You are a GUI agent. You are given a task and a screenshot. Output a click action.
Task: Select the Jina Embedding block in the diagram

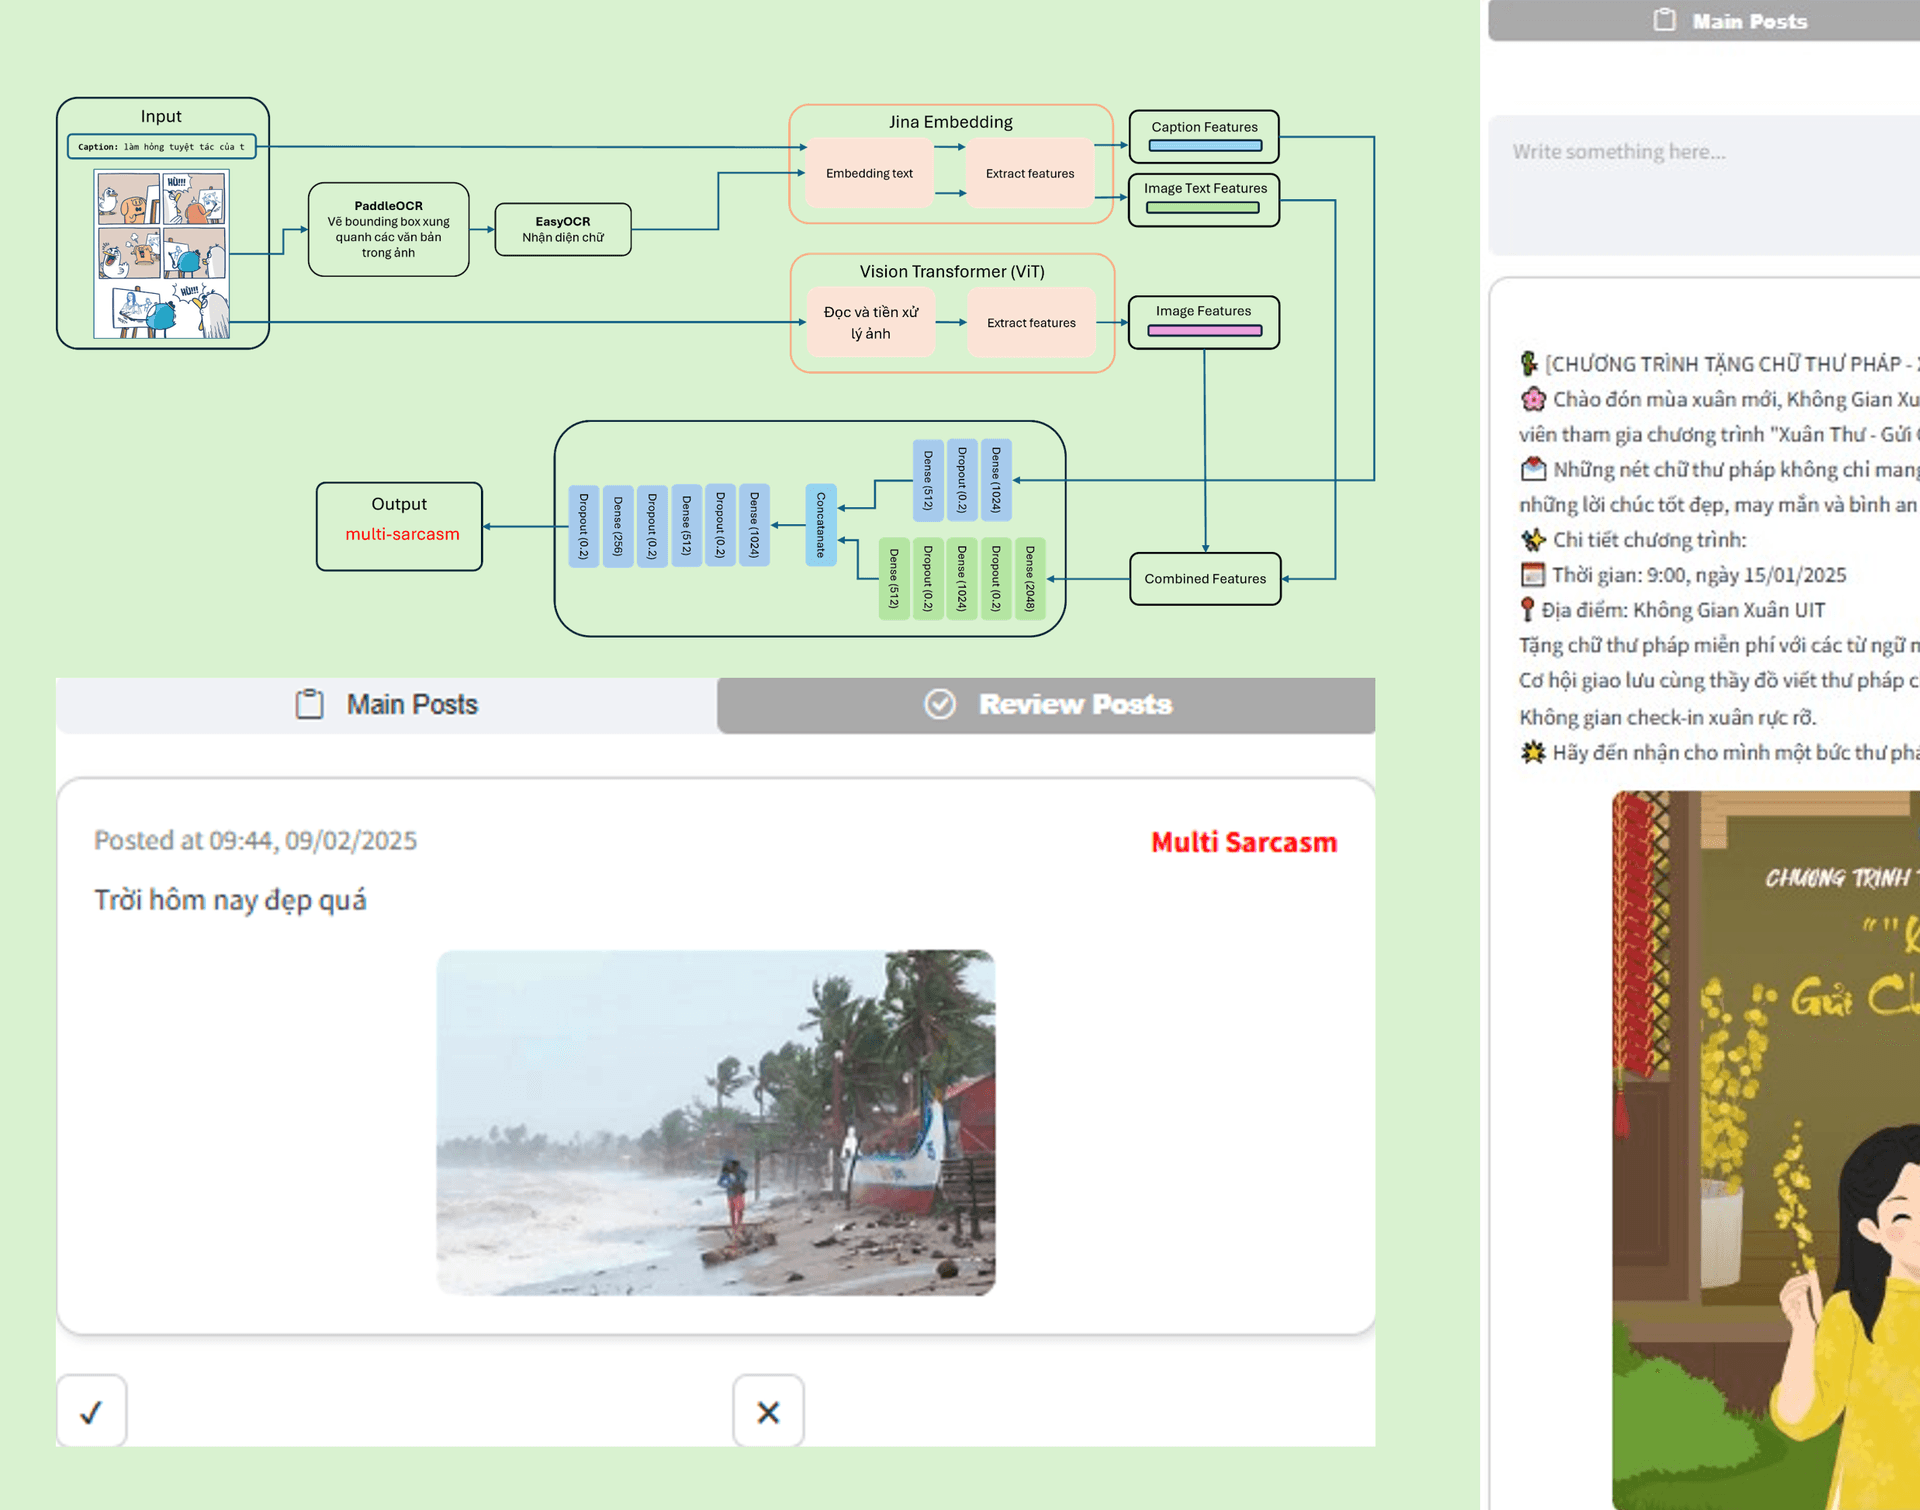pyautogui.click(x=950, y=121)
